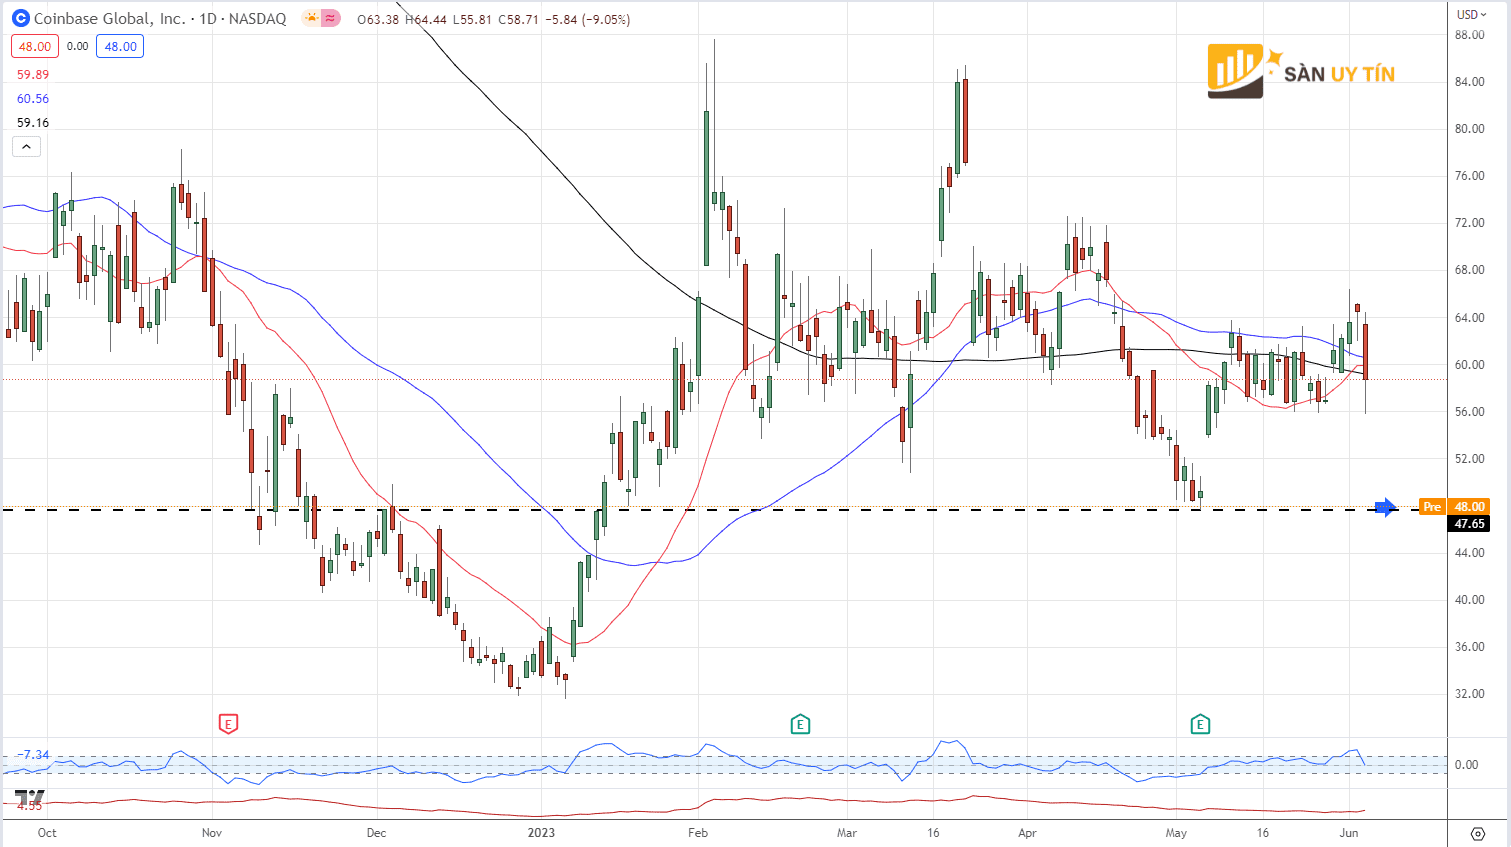Click the May label on time axis
The image size is (1511, 847).
1176,833
